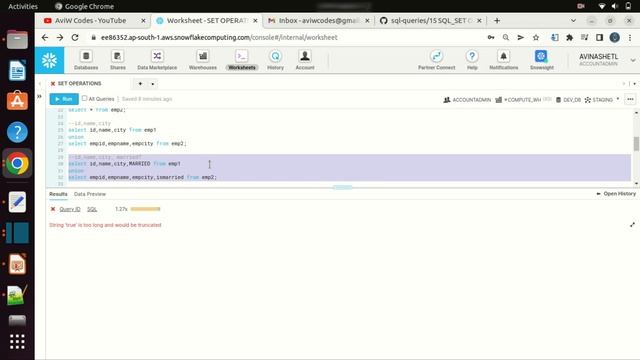
Task: Open the History page
Action: click(276, 60)
